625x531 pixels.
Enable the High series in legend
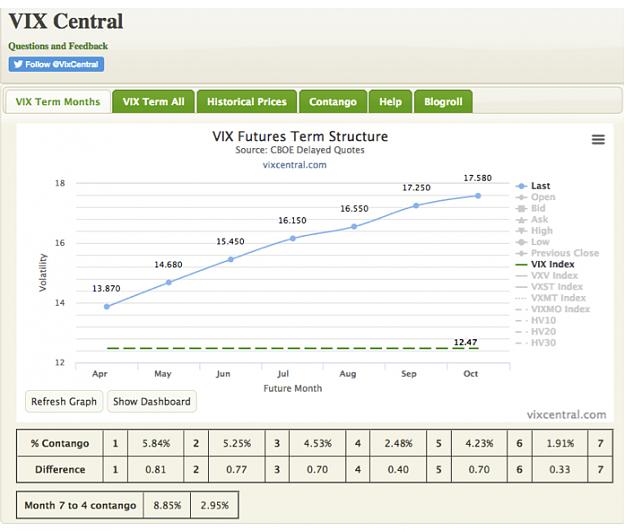click(x=534, y=230)
